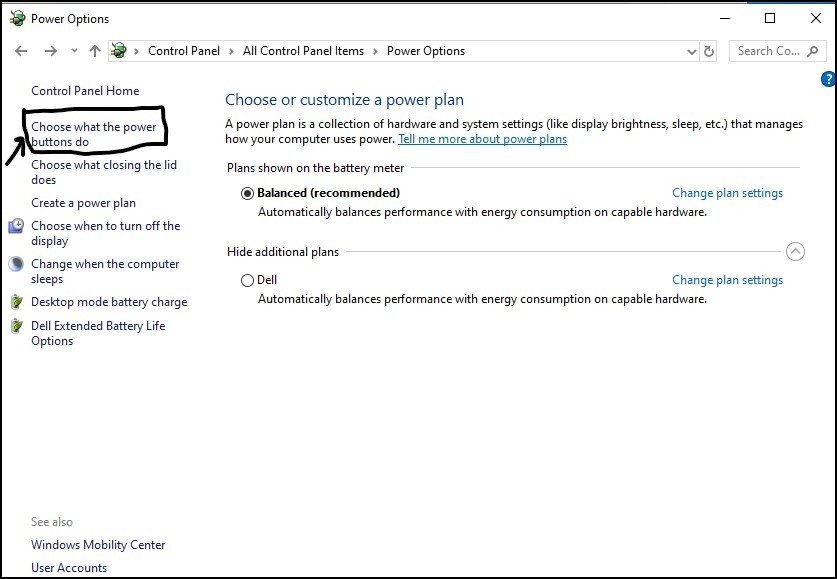Refresh the Power Options page
Screen dimensions: 837x579
709,52
